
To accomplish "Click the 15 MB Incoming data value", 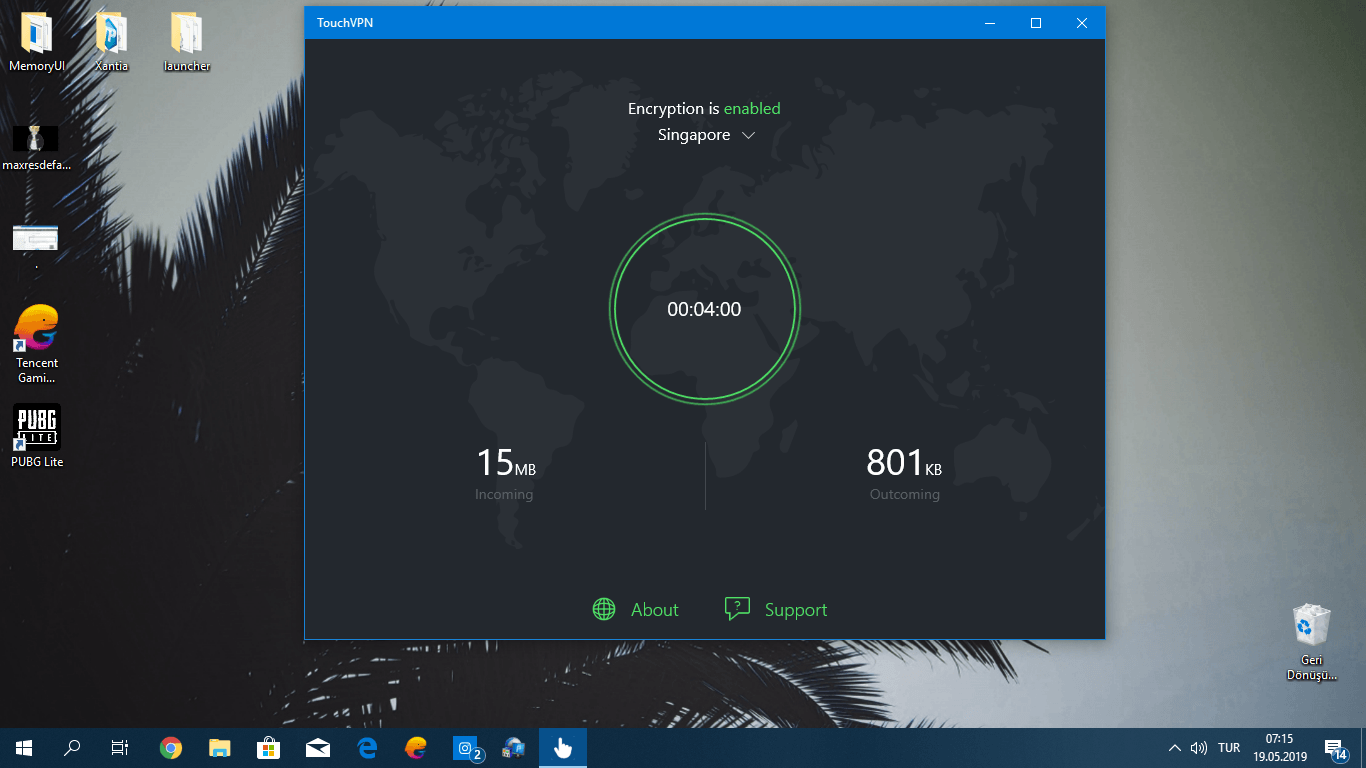I will tap(506, 463).
